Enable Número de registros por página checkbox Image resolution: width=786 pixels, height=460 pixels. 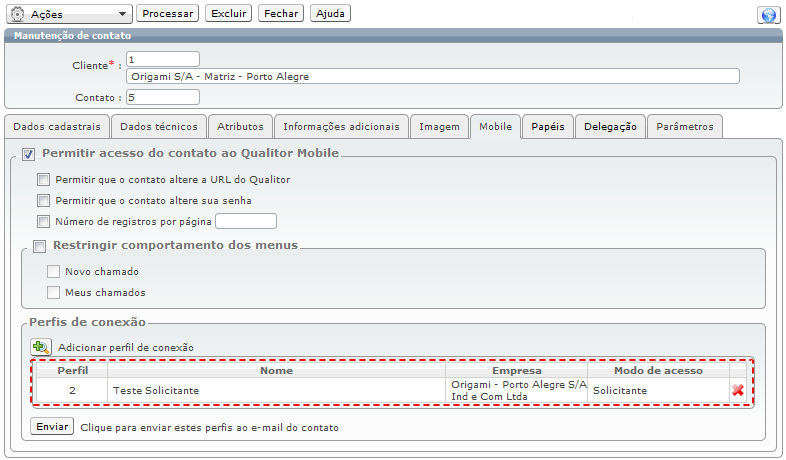pos(43,222)
